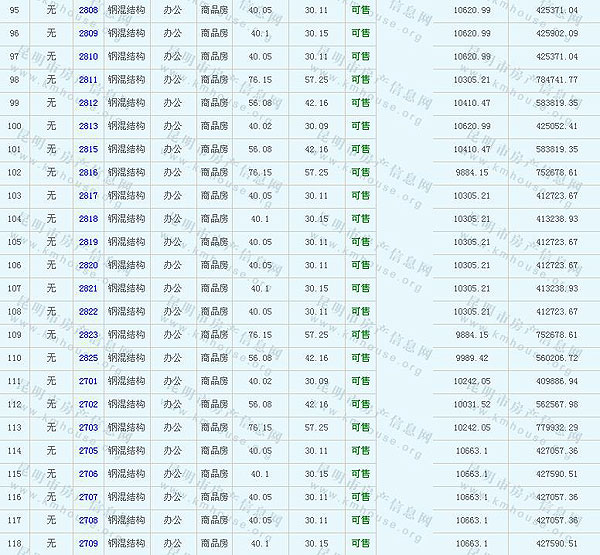Viewport: 600px width, 555px height.
Task: Open room 2809 details link
Action: (x=88, y=33)
